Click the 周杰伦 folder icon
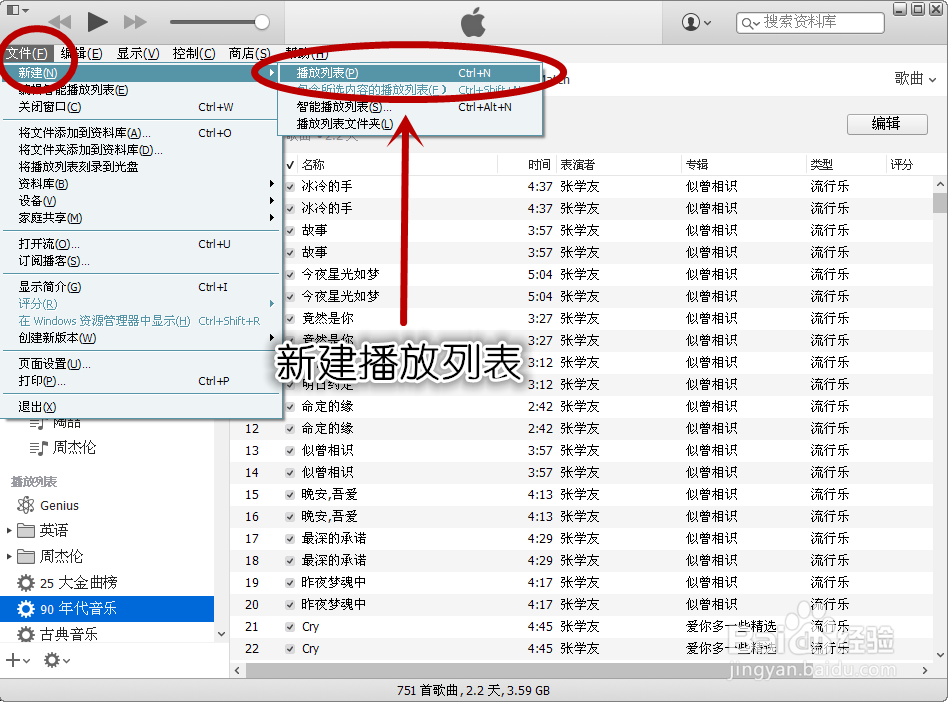Viewport: 948px width, 702px height. pos(26,556)
